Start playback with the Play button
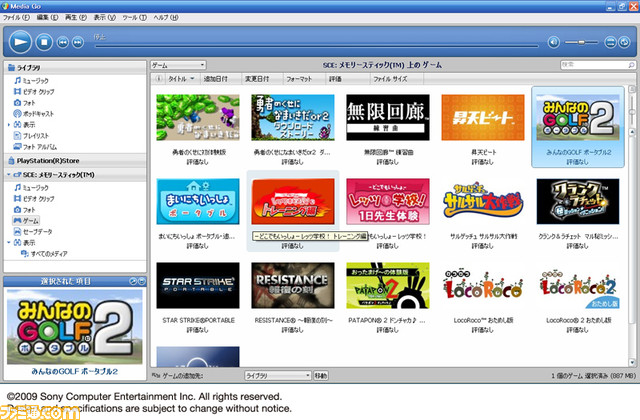 pos(20,42)
